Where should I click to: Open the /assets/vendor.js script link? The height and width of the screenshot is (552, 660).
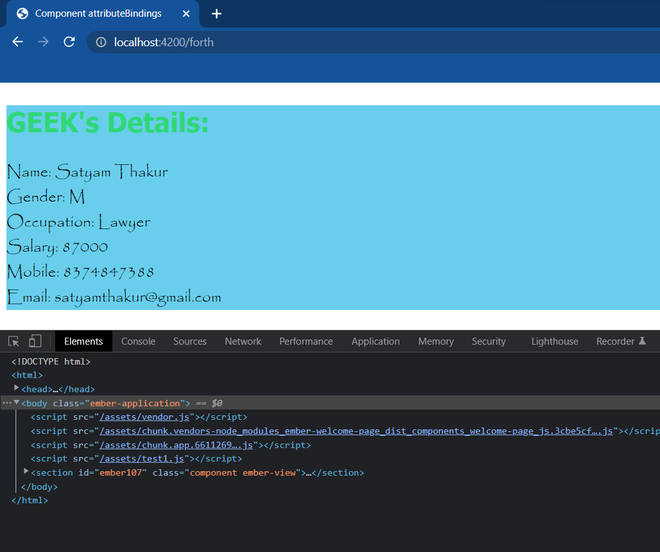coord(143,417)
